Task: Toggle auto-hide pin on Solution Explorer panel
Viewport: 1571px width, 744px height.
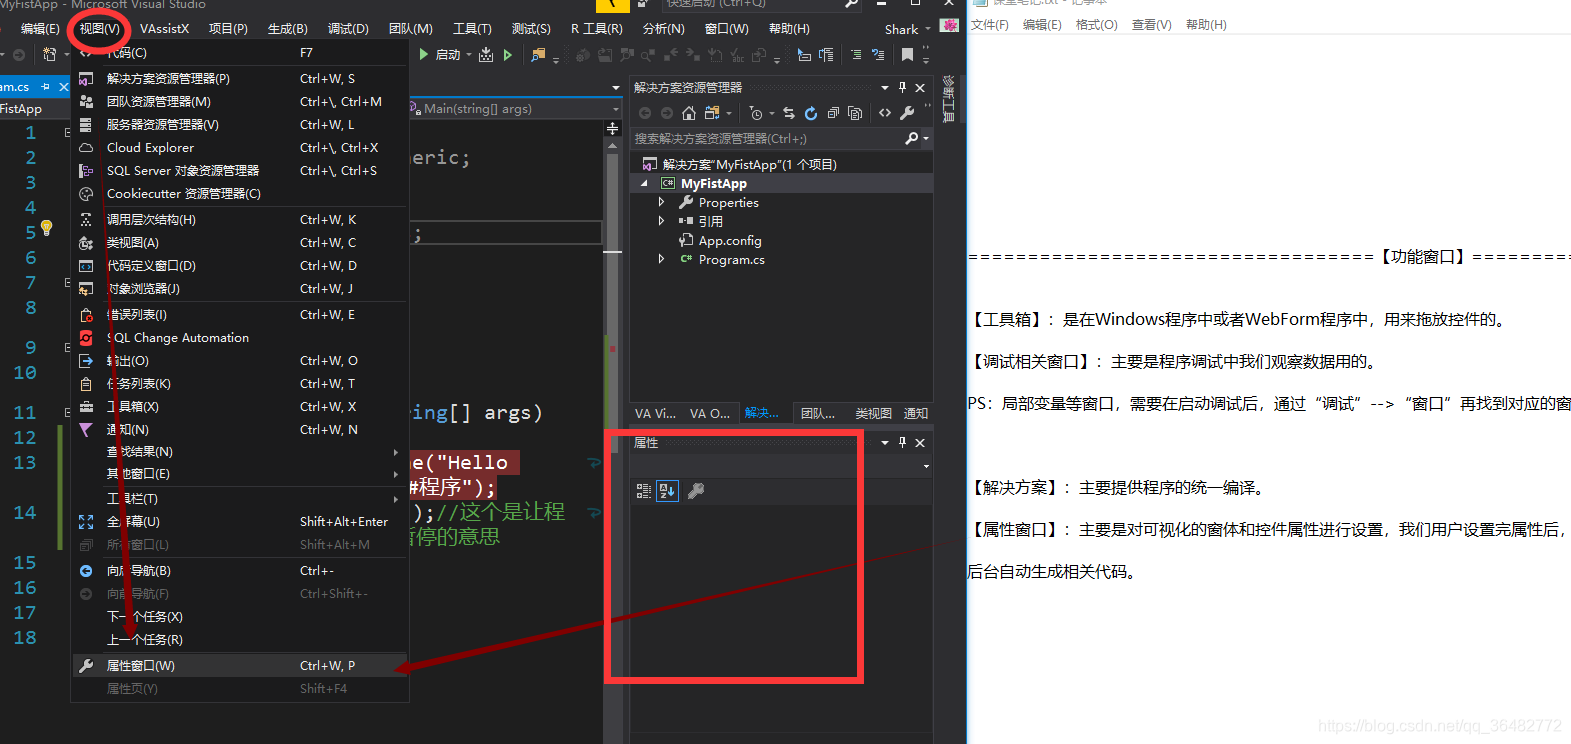Action: point(902,88)
